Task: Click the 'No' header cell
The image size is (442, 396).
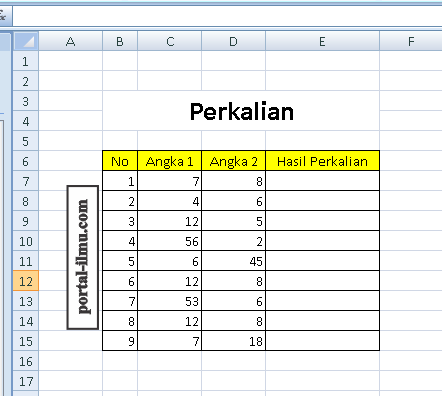Action: pos(120,161)
